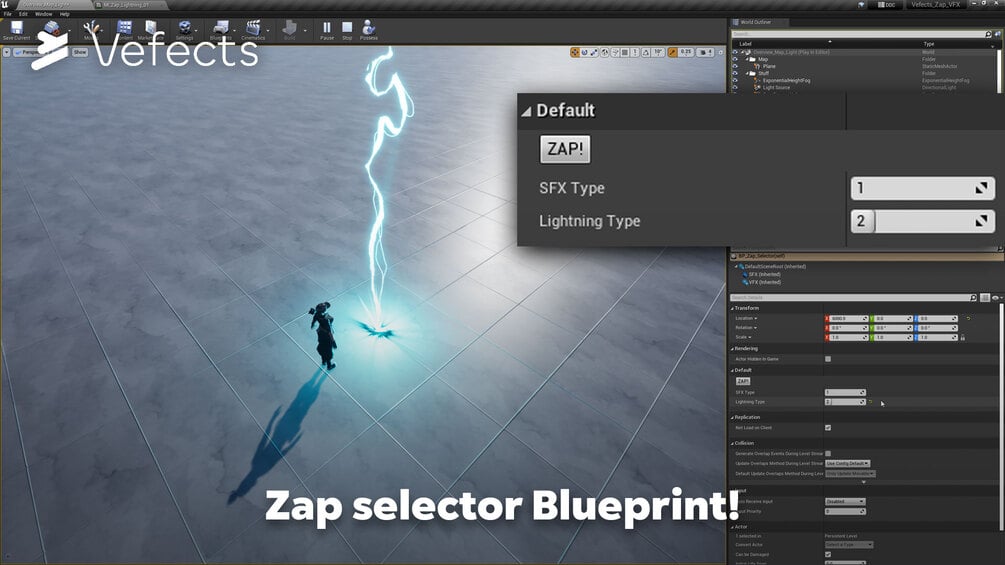This screenshot has width=1005, height=565.
Task: Toggle the scale snap icon beside 0.25
Action: [672, 53]
